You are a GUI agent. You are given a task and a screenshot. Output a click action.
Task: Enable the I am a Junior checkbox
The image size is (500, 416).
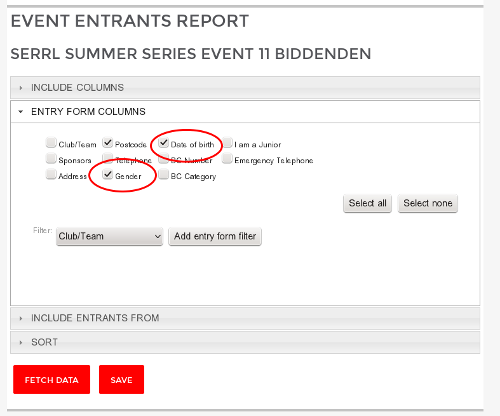pyautogui.click(x=227, y=143)
